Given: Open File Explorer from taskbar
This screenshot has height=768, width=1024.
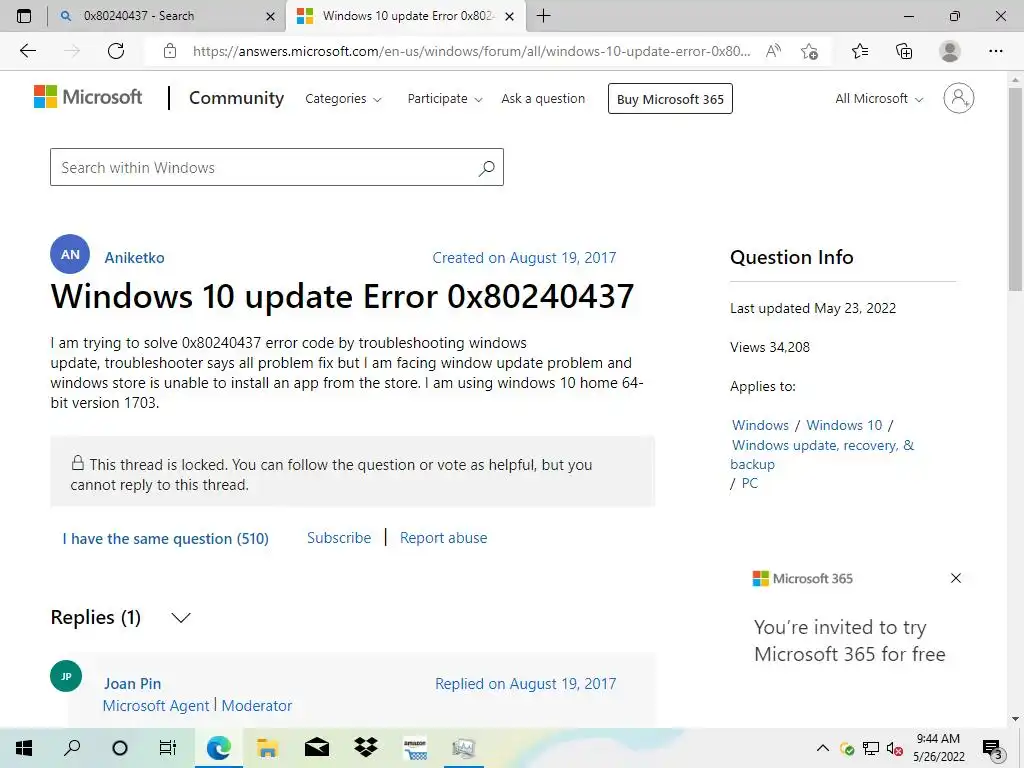Looking at the screenshot, I should [x=267, y=748].
